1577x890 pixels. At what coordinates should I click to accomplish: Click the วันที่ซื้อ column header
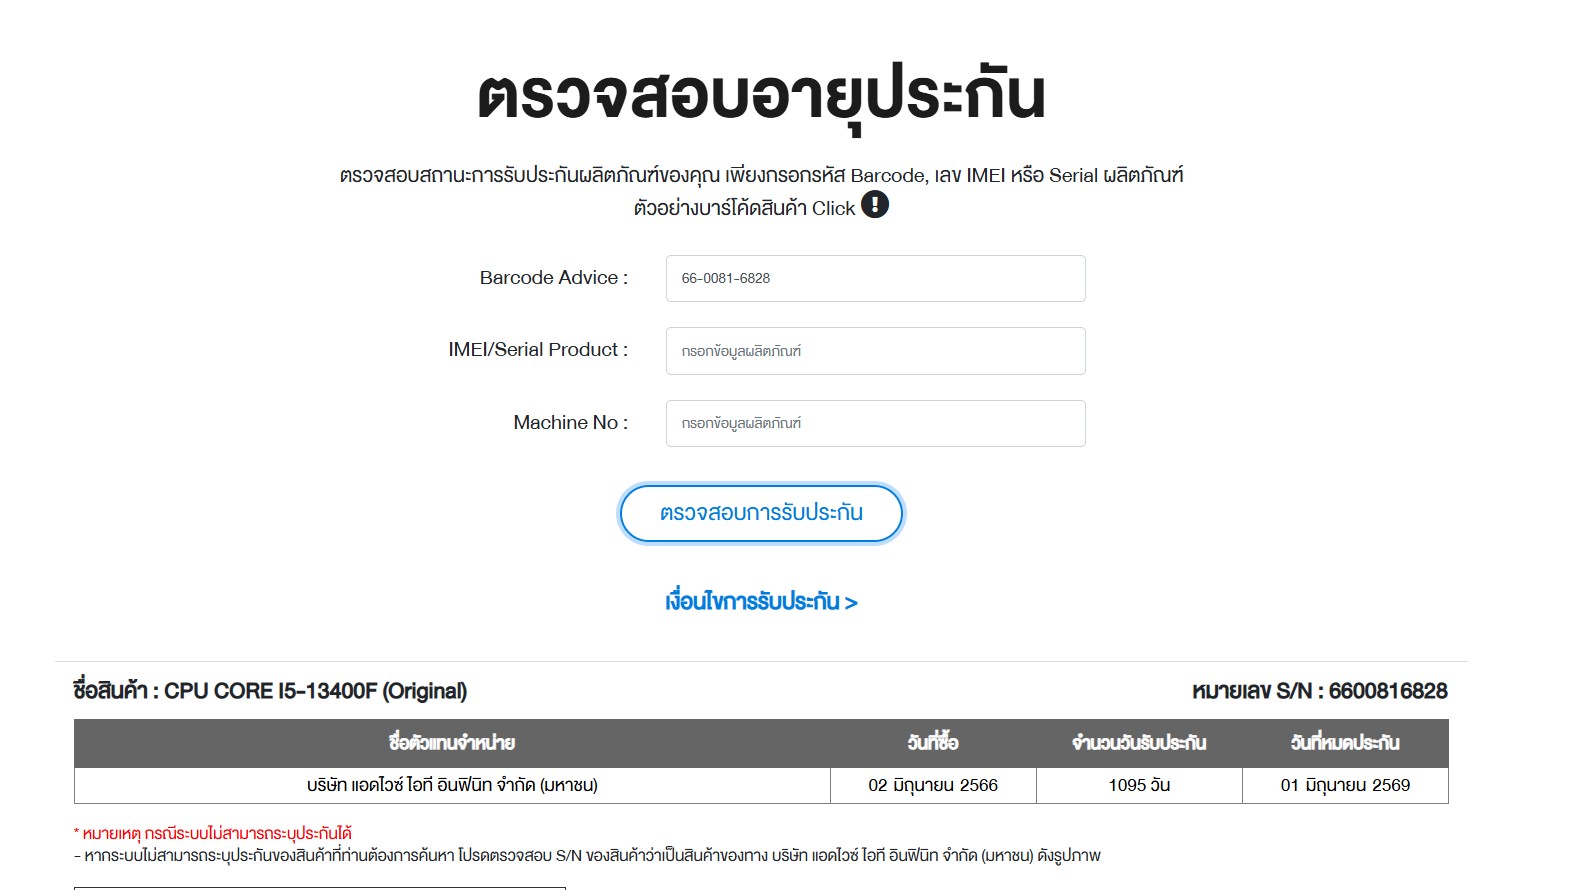point(933,743)
